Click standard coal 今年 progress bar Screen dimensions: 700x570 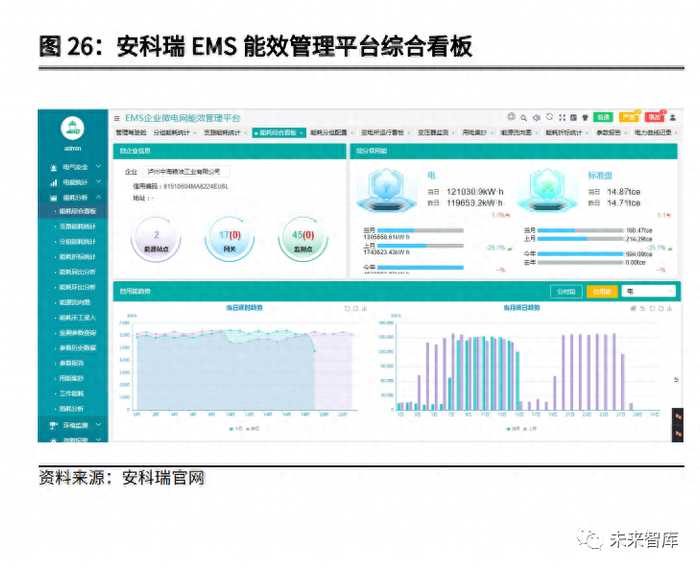pyautogui.click(x=580, y=254)
